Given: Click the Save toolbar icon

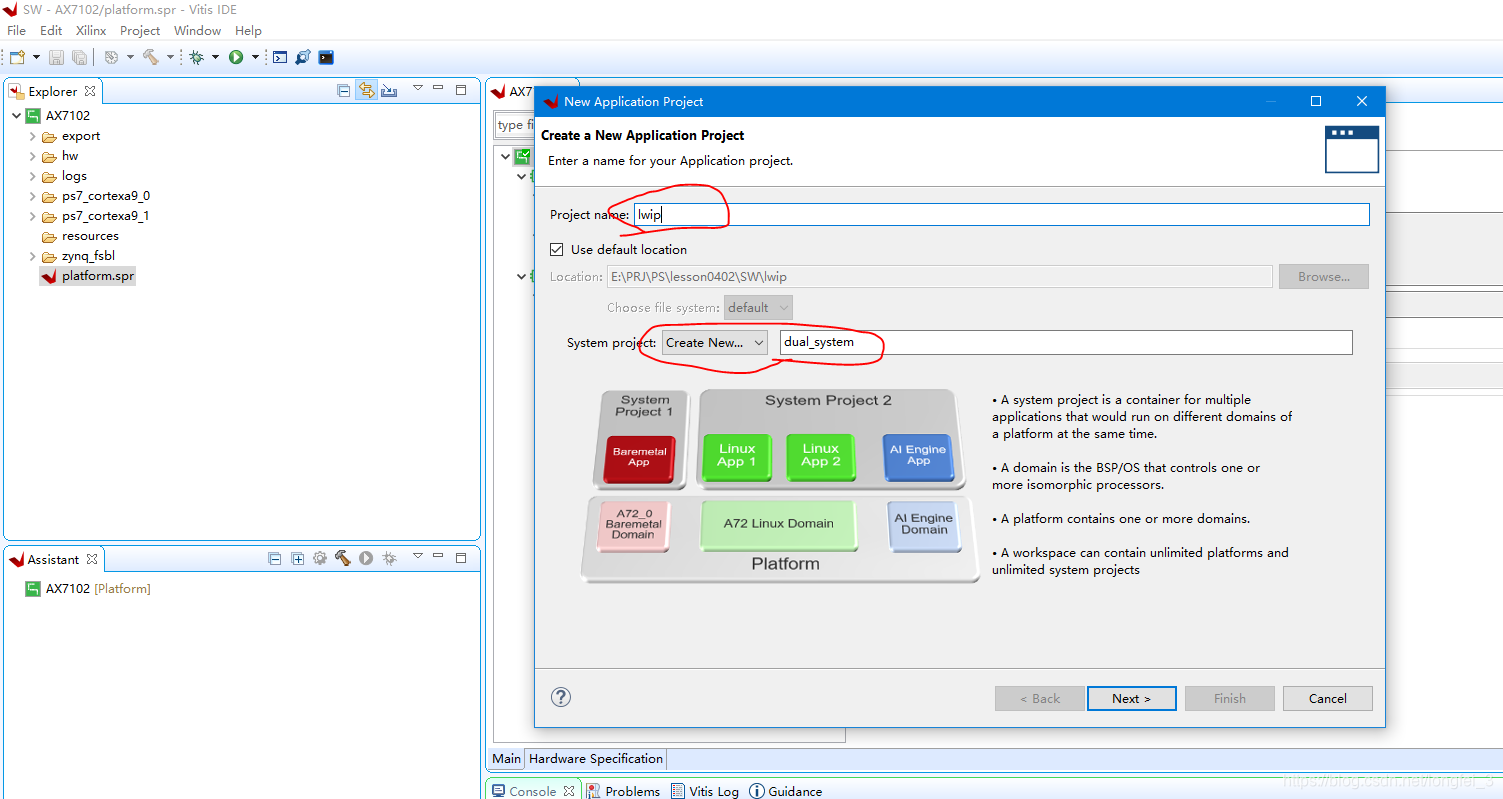Looking at the screenshot, I should click(57, 58).
